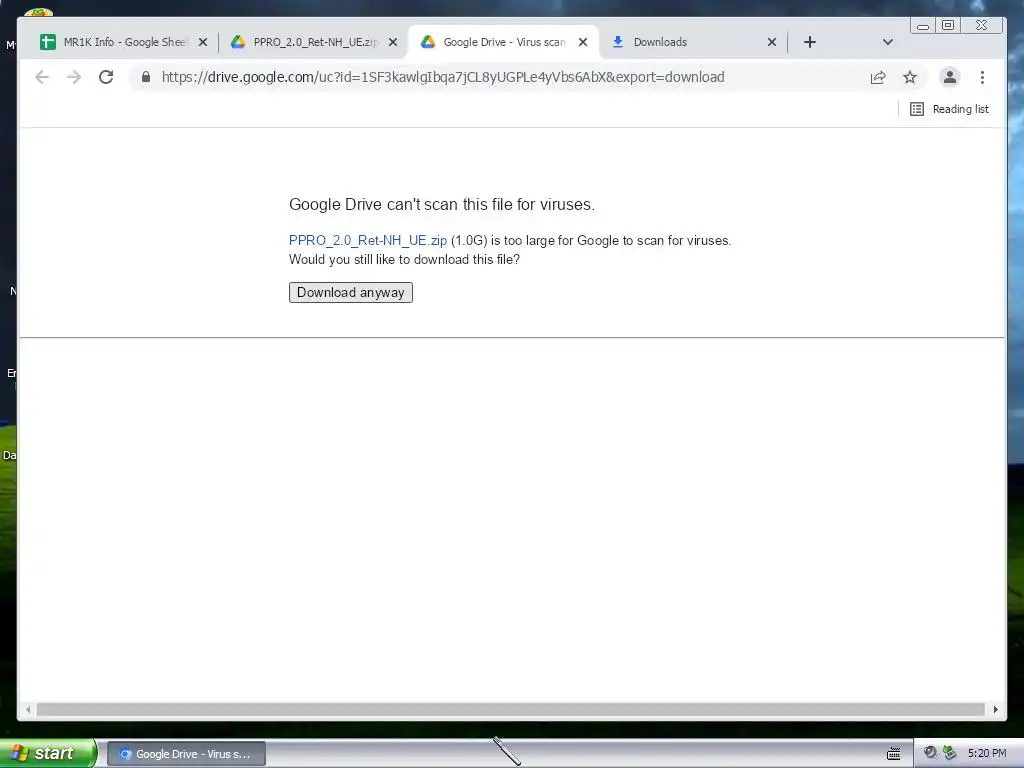This screenshot has height=768, width=1024.
Task: Click the horizontal scrollbar track
Action: tap(511, 709)
